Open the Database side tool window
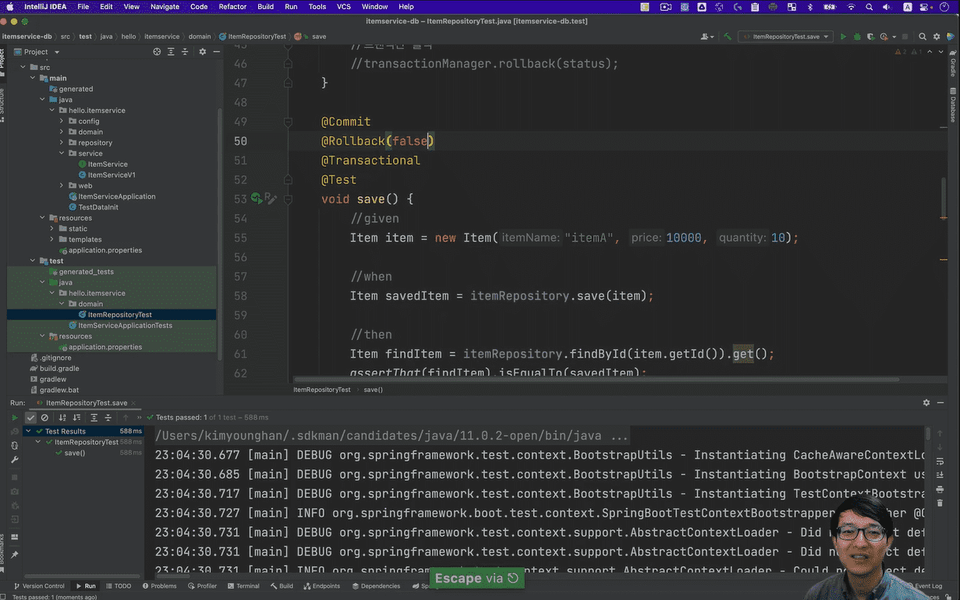Viewport: 960px width, 600px height. click(x=953, y=106)
